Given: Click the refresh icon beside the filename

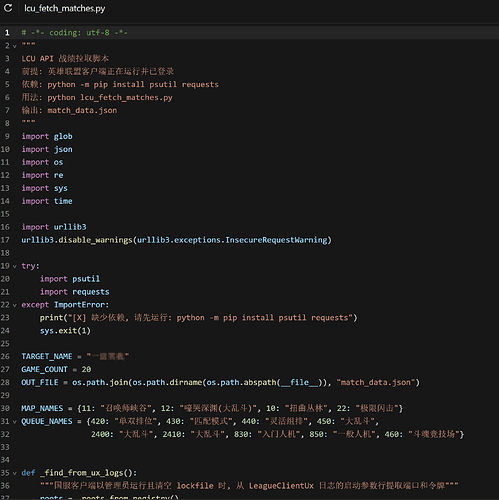Looking at the screenshot, I should (x=8, y=8).
